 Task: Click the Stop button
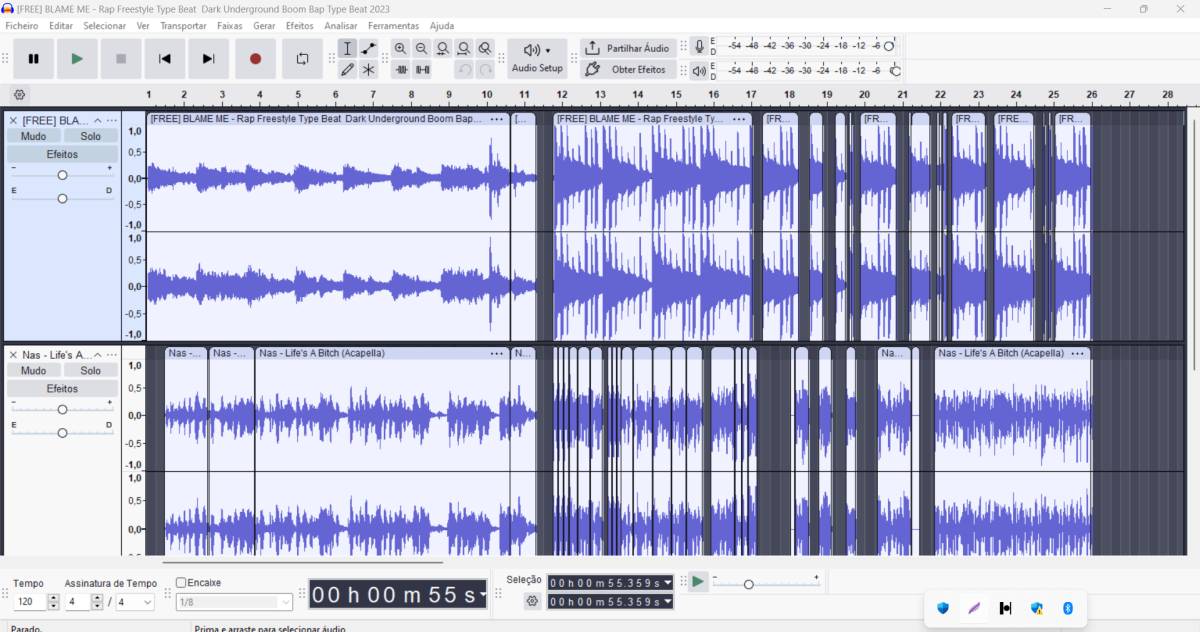(121, 59)
